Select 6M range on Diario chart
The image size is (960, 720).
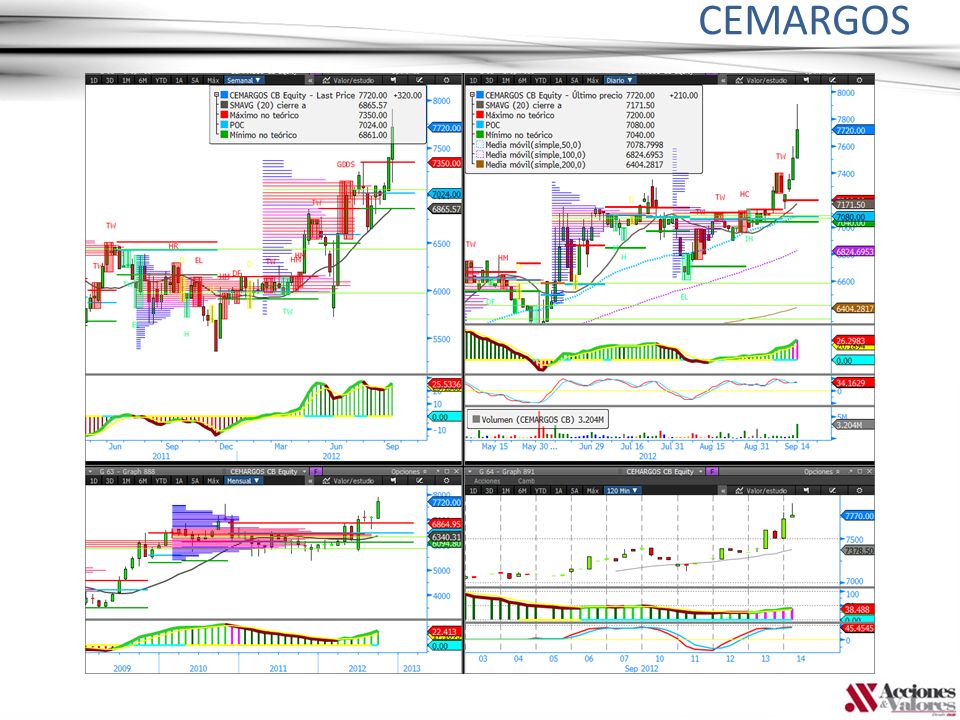click(522, 80)
